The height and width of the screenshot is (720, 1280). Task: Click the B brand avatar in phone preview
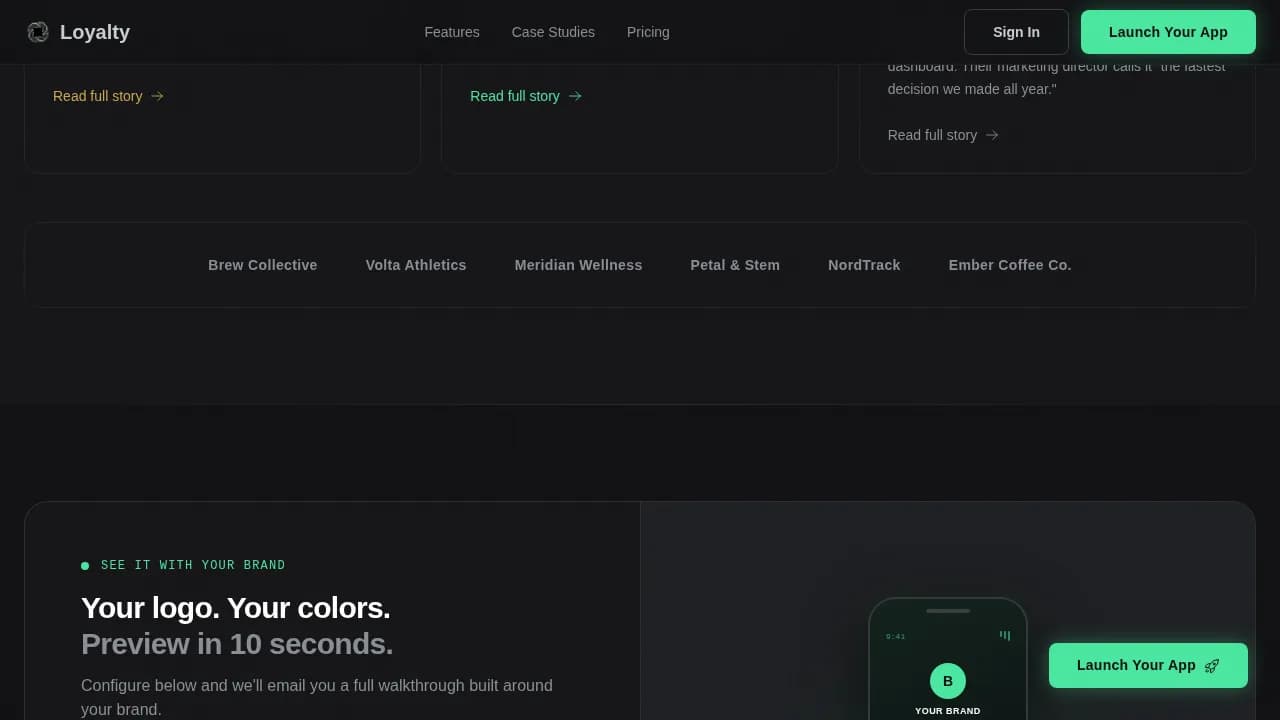pyautogui.click(x=948, y=681)
